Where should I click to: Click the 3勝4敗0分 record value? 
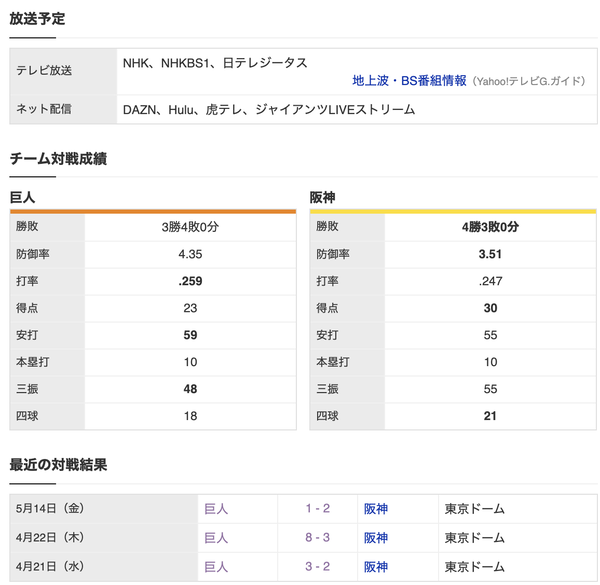click(190, 227)
